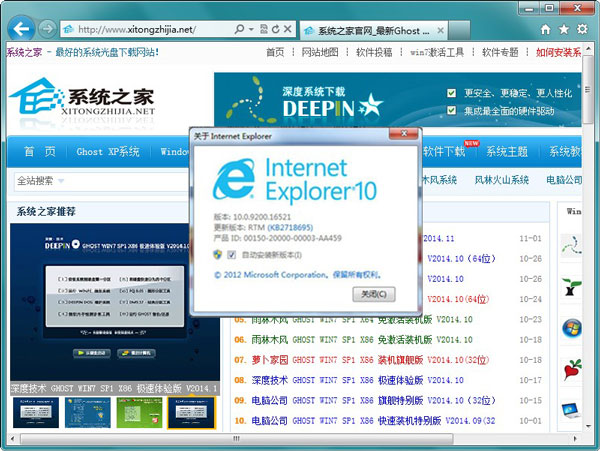Screen dimensions: 600x451
Task: Select the 系统主题 navigation item
Action: point(507,152)
